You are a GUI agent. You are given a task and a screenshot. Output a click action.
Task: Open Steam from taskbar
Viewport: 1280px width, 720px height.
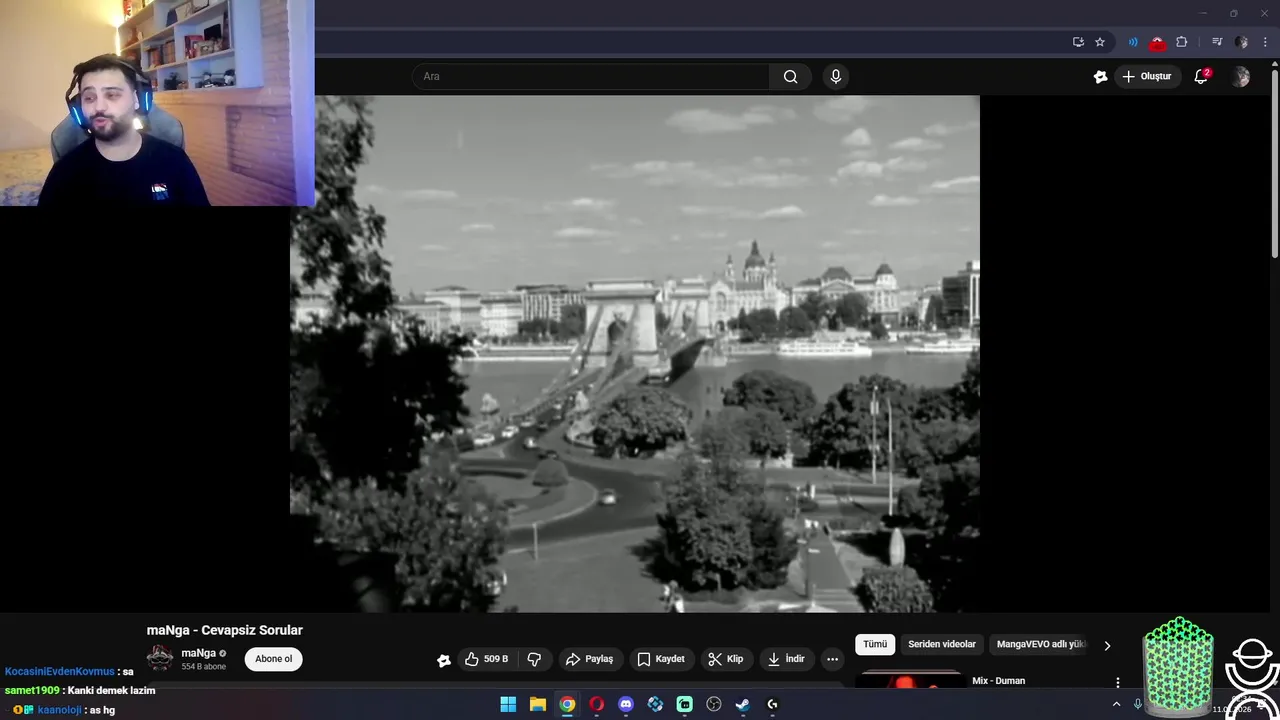click(743, 704)
